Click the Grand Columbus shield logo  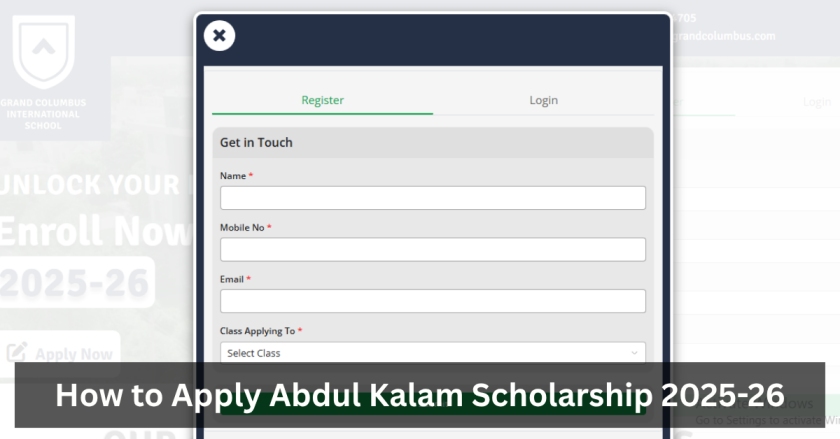(43, 51)
